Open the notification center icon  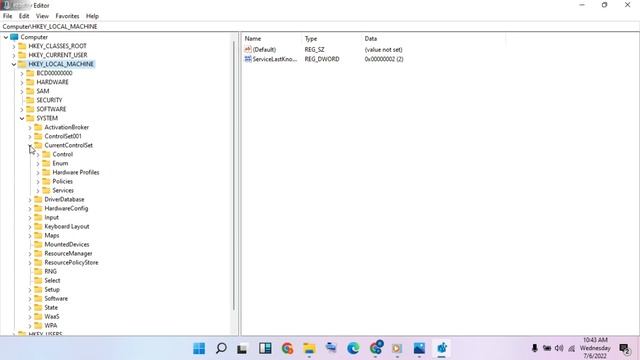coord(624,349)
